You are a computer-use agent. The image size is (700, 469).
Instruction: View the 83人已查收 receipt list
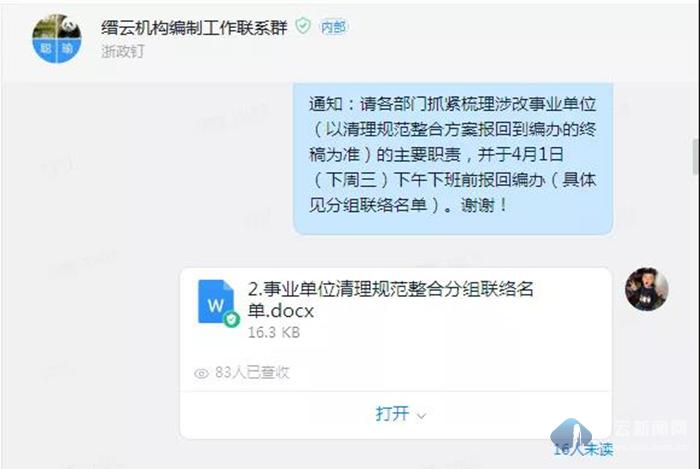[252, 372]
